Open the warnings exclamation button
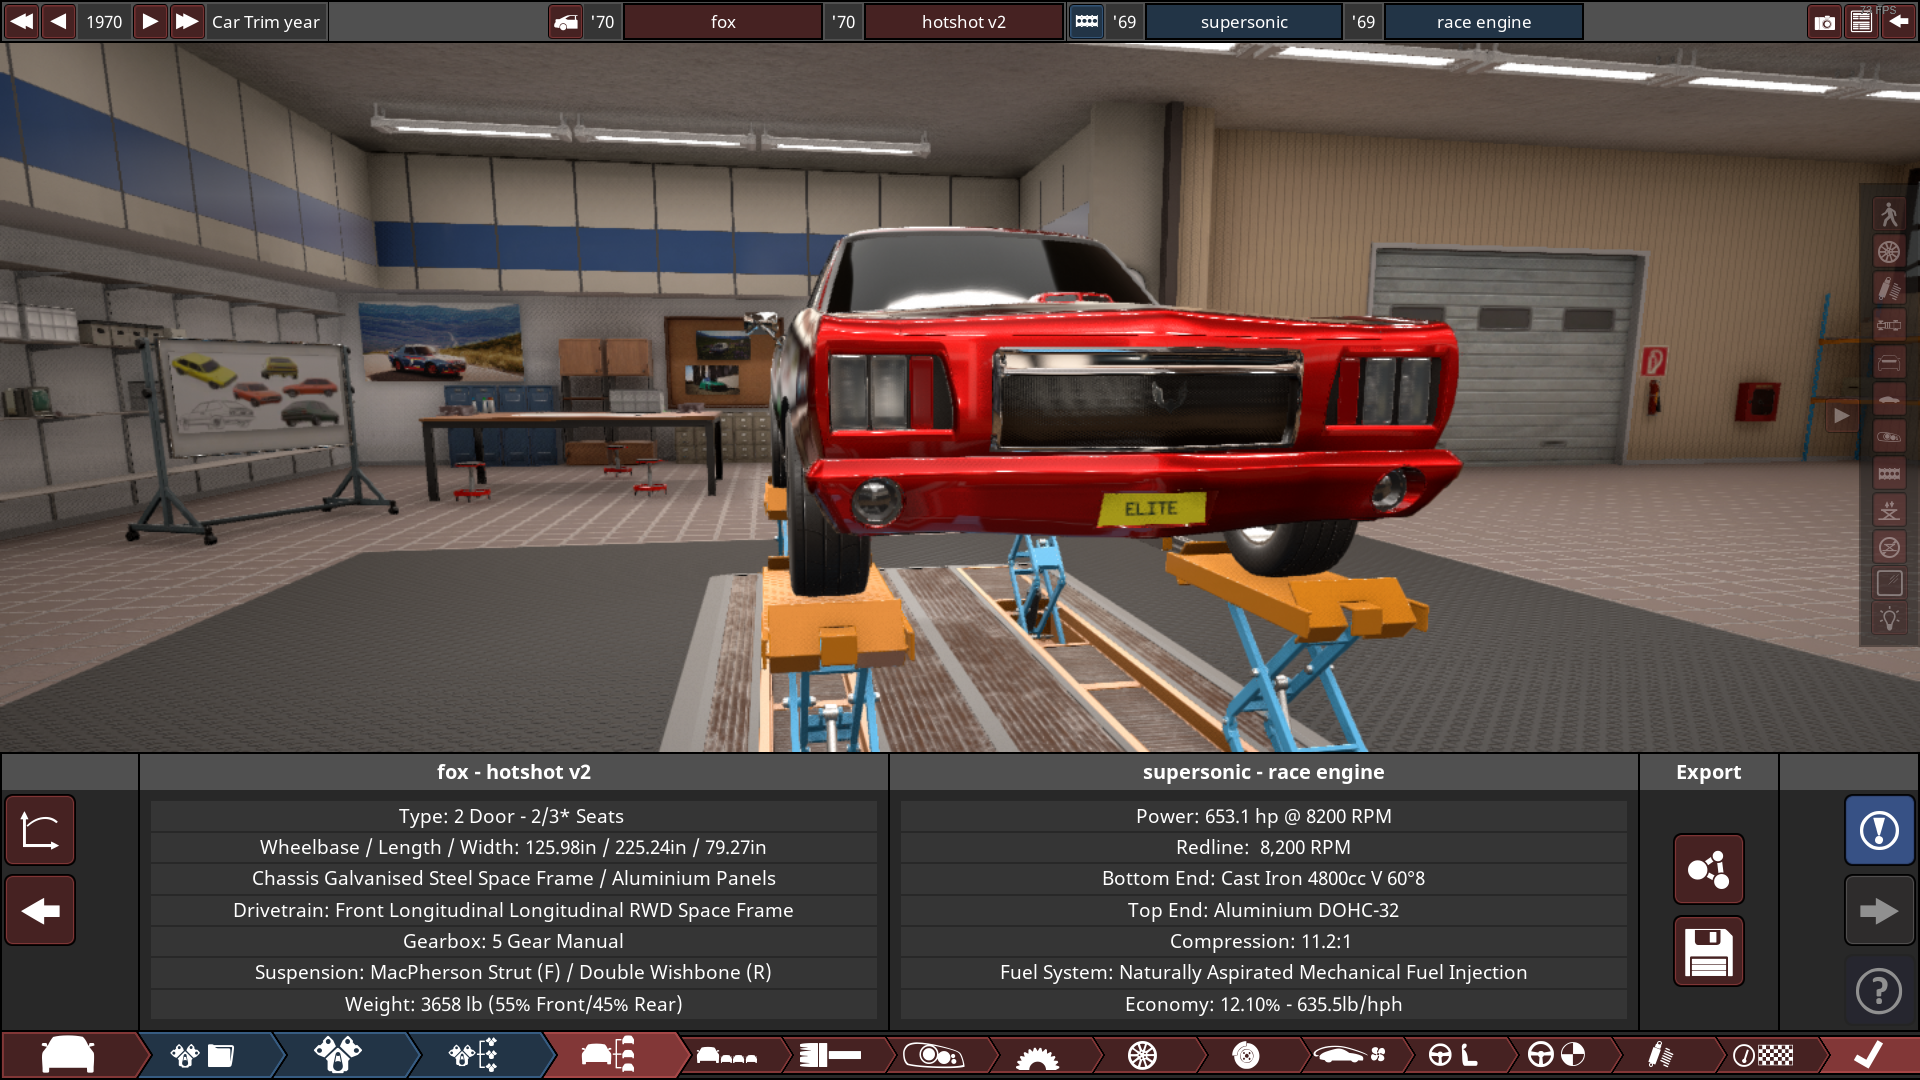 (1879, 830)
